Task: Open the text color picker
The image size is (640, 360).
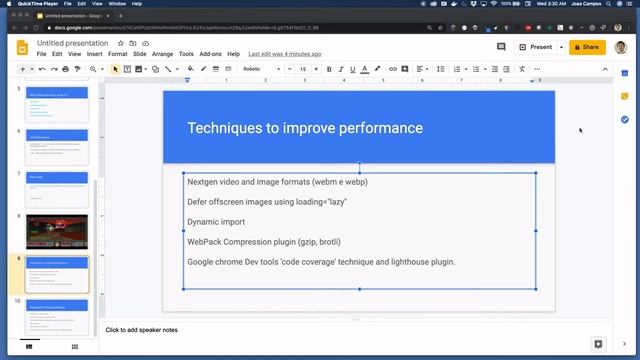Action: pos(365,69)
